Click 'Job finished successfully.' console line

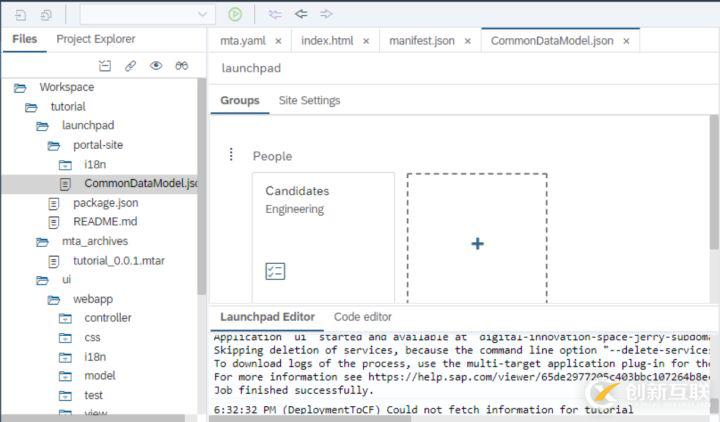tap(294, 390)
